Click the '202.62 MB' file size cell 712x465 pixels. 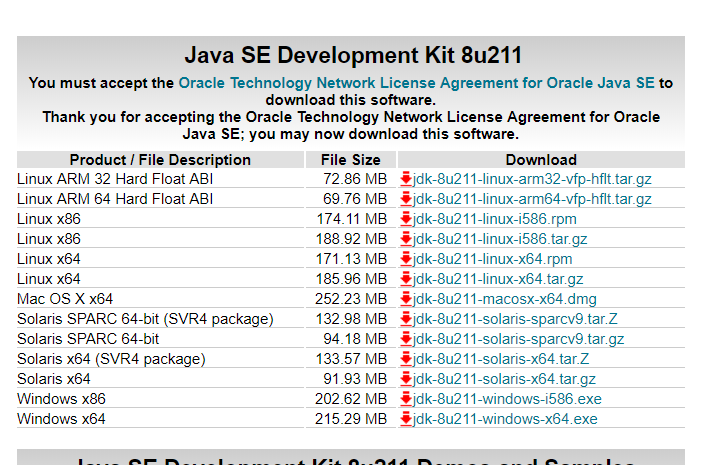[x=351, y=399]
